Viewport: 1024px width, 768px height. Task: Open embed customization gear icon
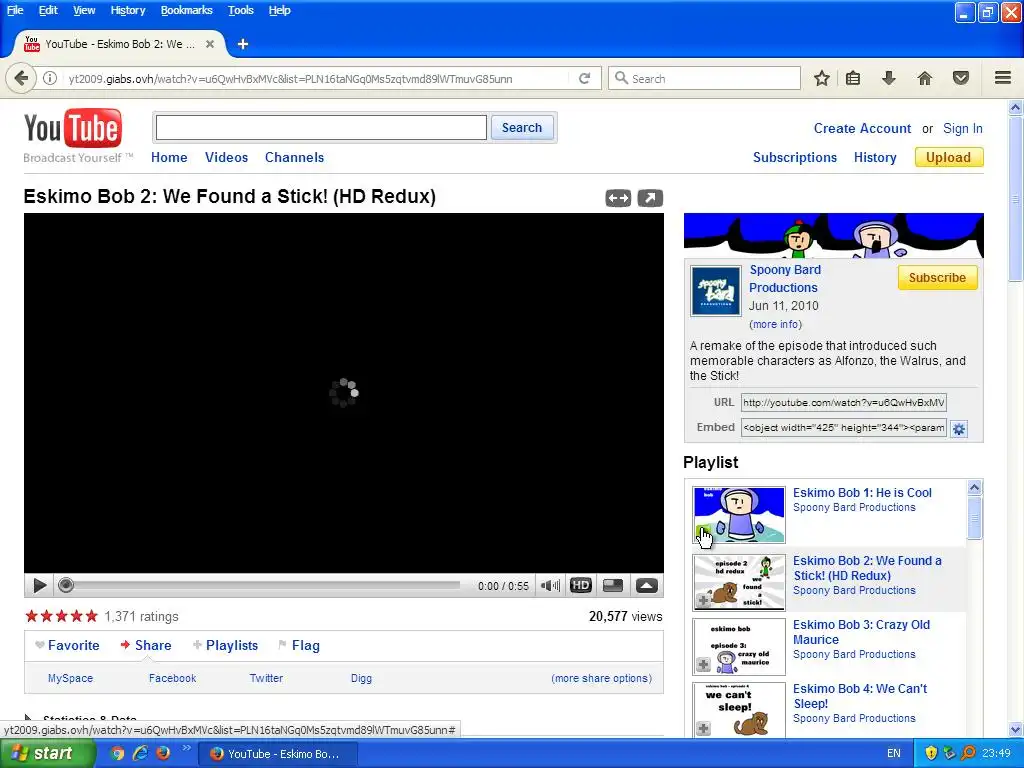pyautogui.click(x=959, y=429)
